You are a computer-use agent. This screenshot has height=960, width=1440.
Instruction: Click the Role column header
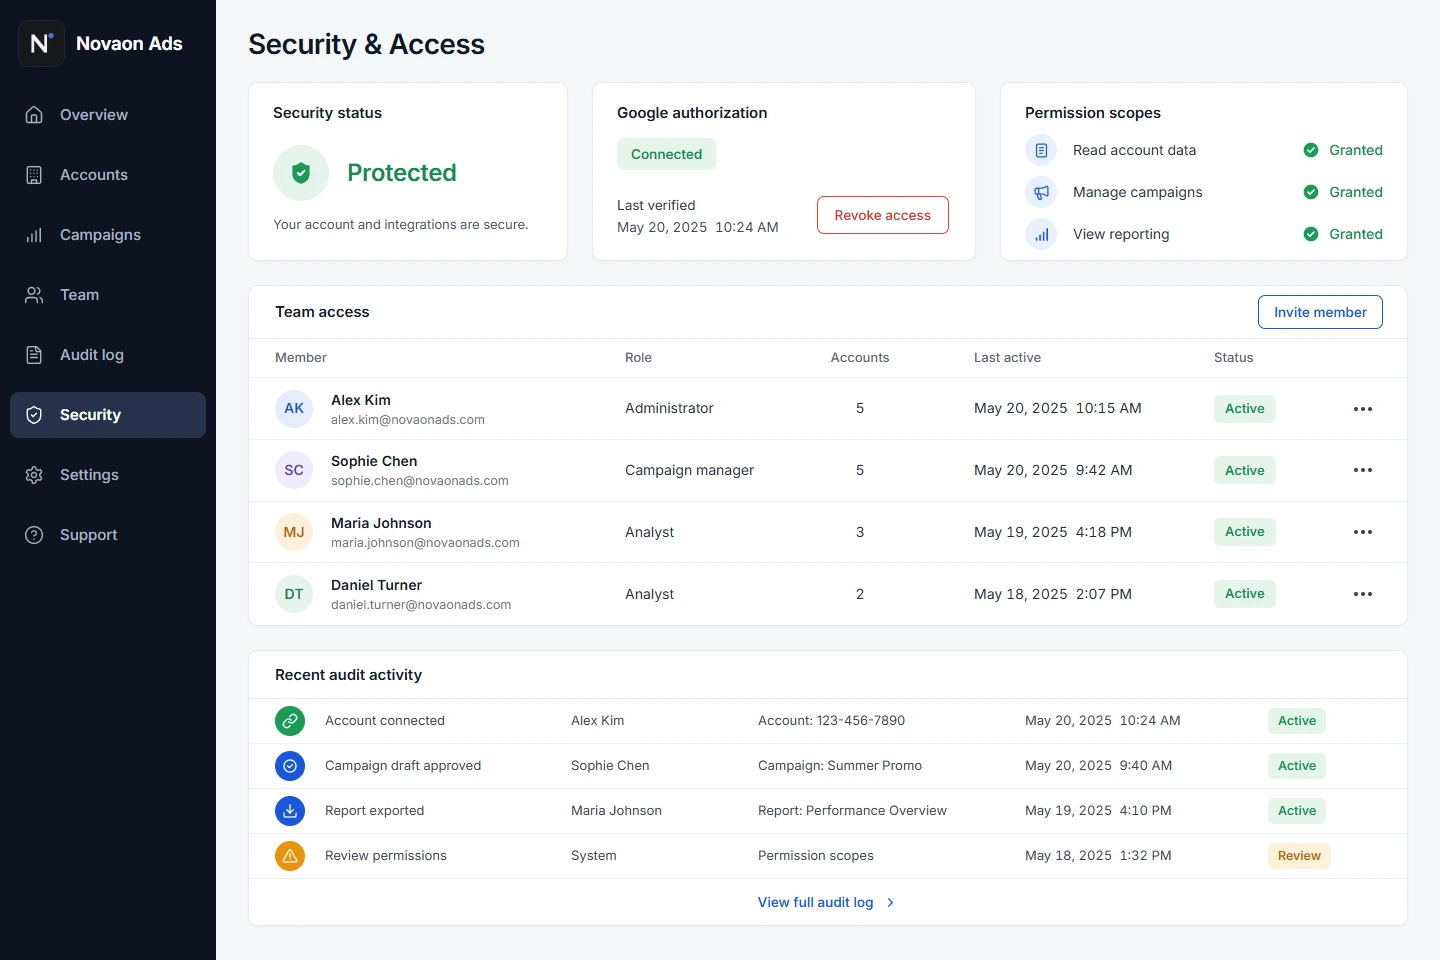(638, 358)
